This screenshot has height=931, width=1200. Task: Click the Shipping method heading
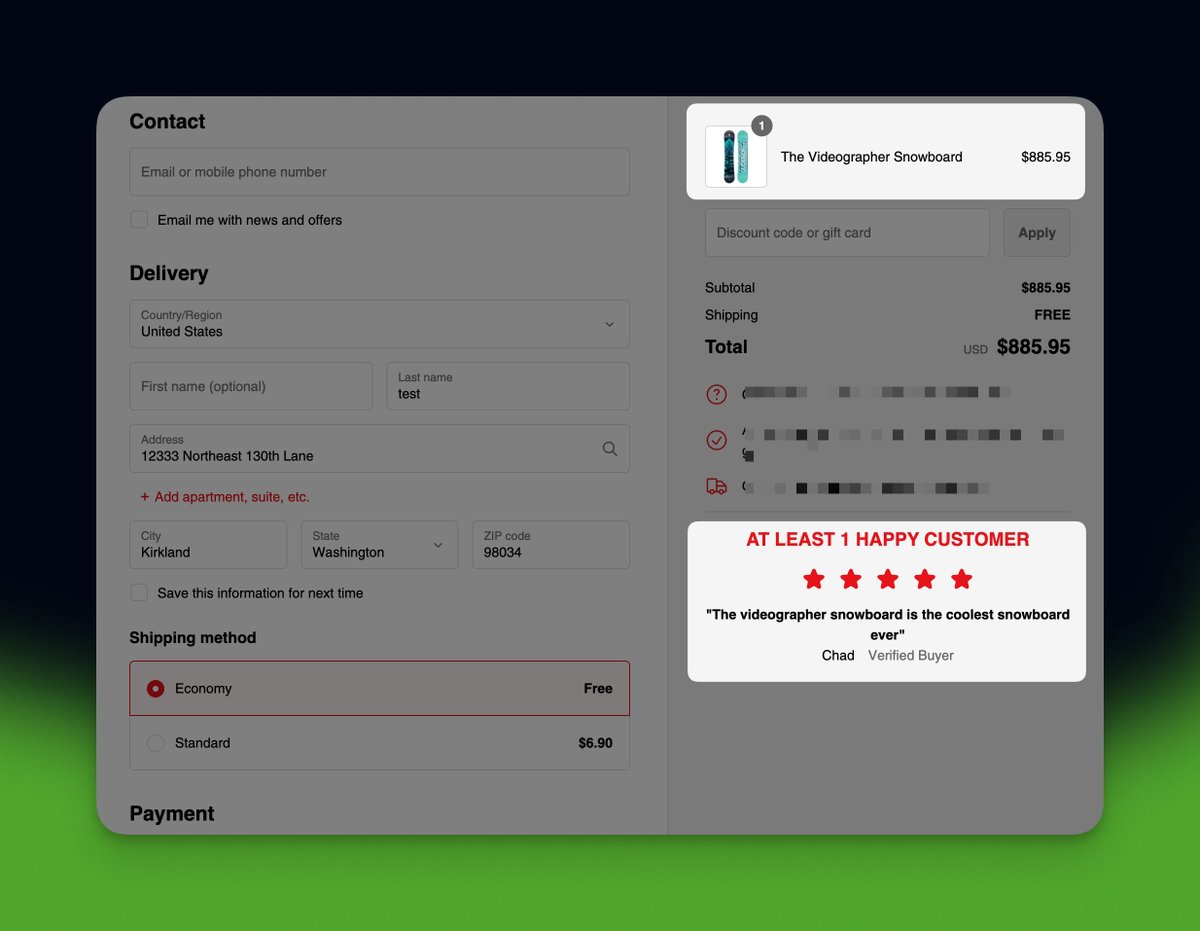point(193,638)
